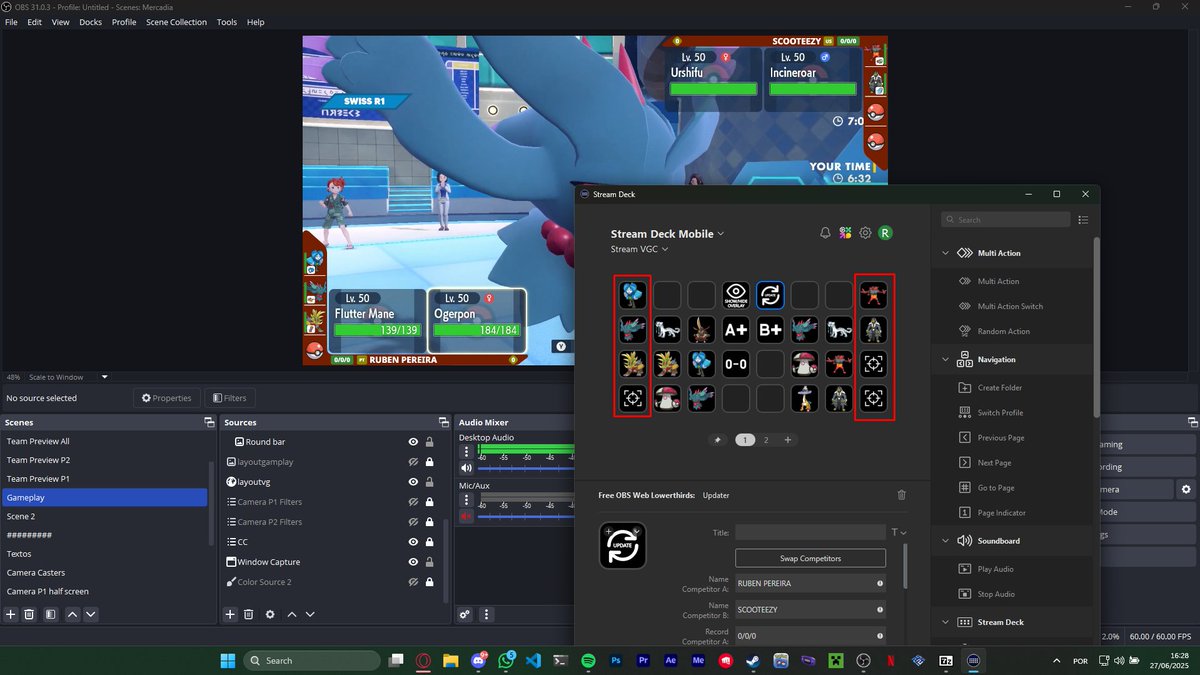The height and width of the screenshot is (675, 1200).
Task: Open the Profile menu
Action: [124, 22]
